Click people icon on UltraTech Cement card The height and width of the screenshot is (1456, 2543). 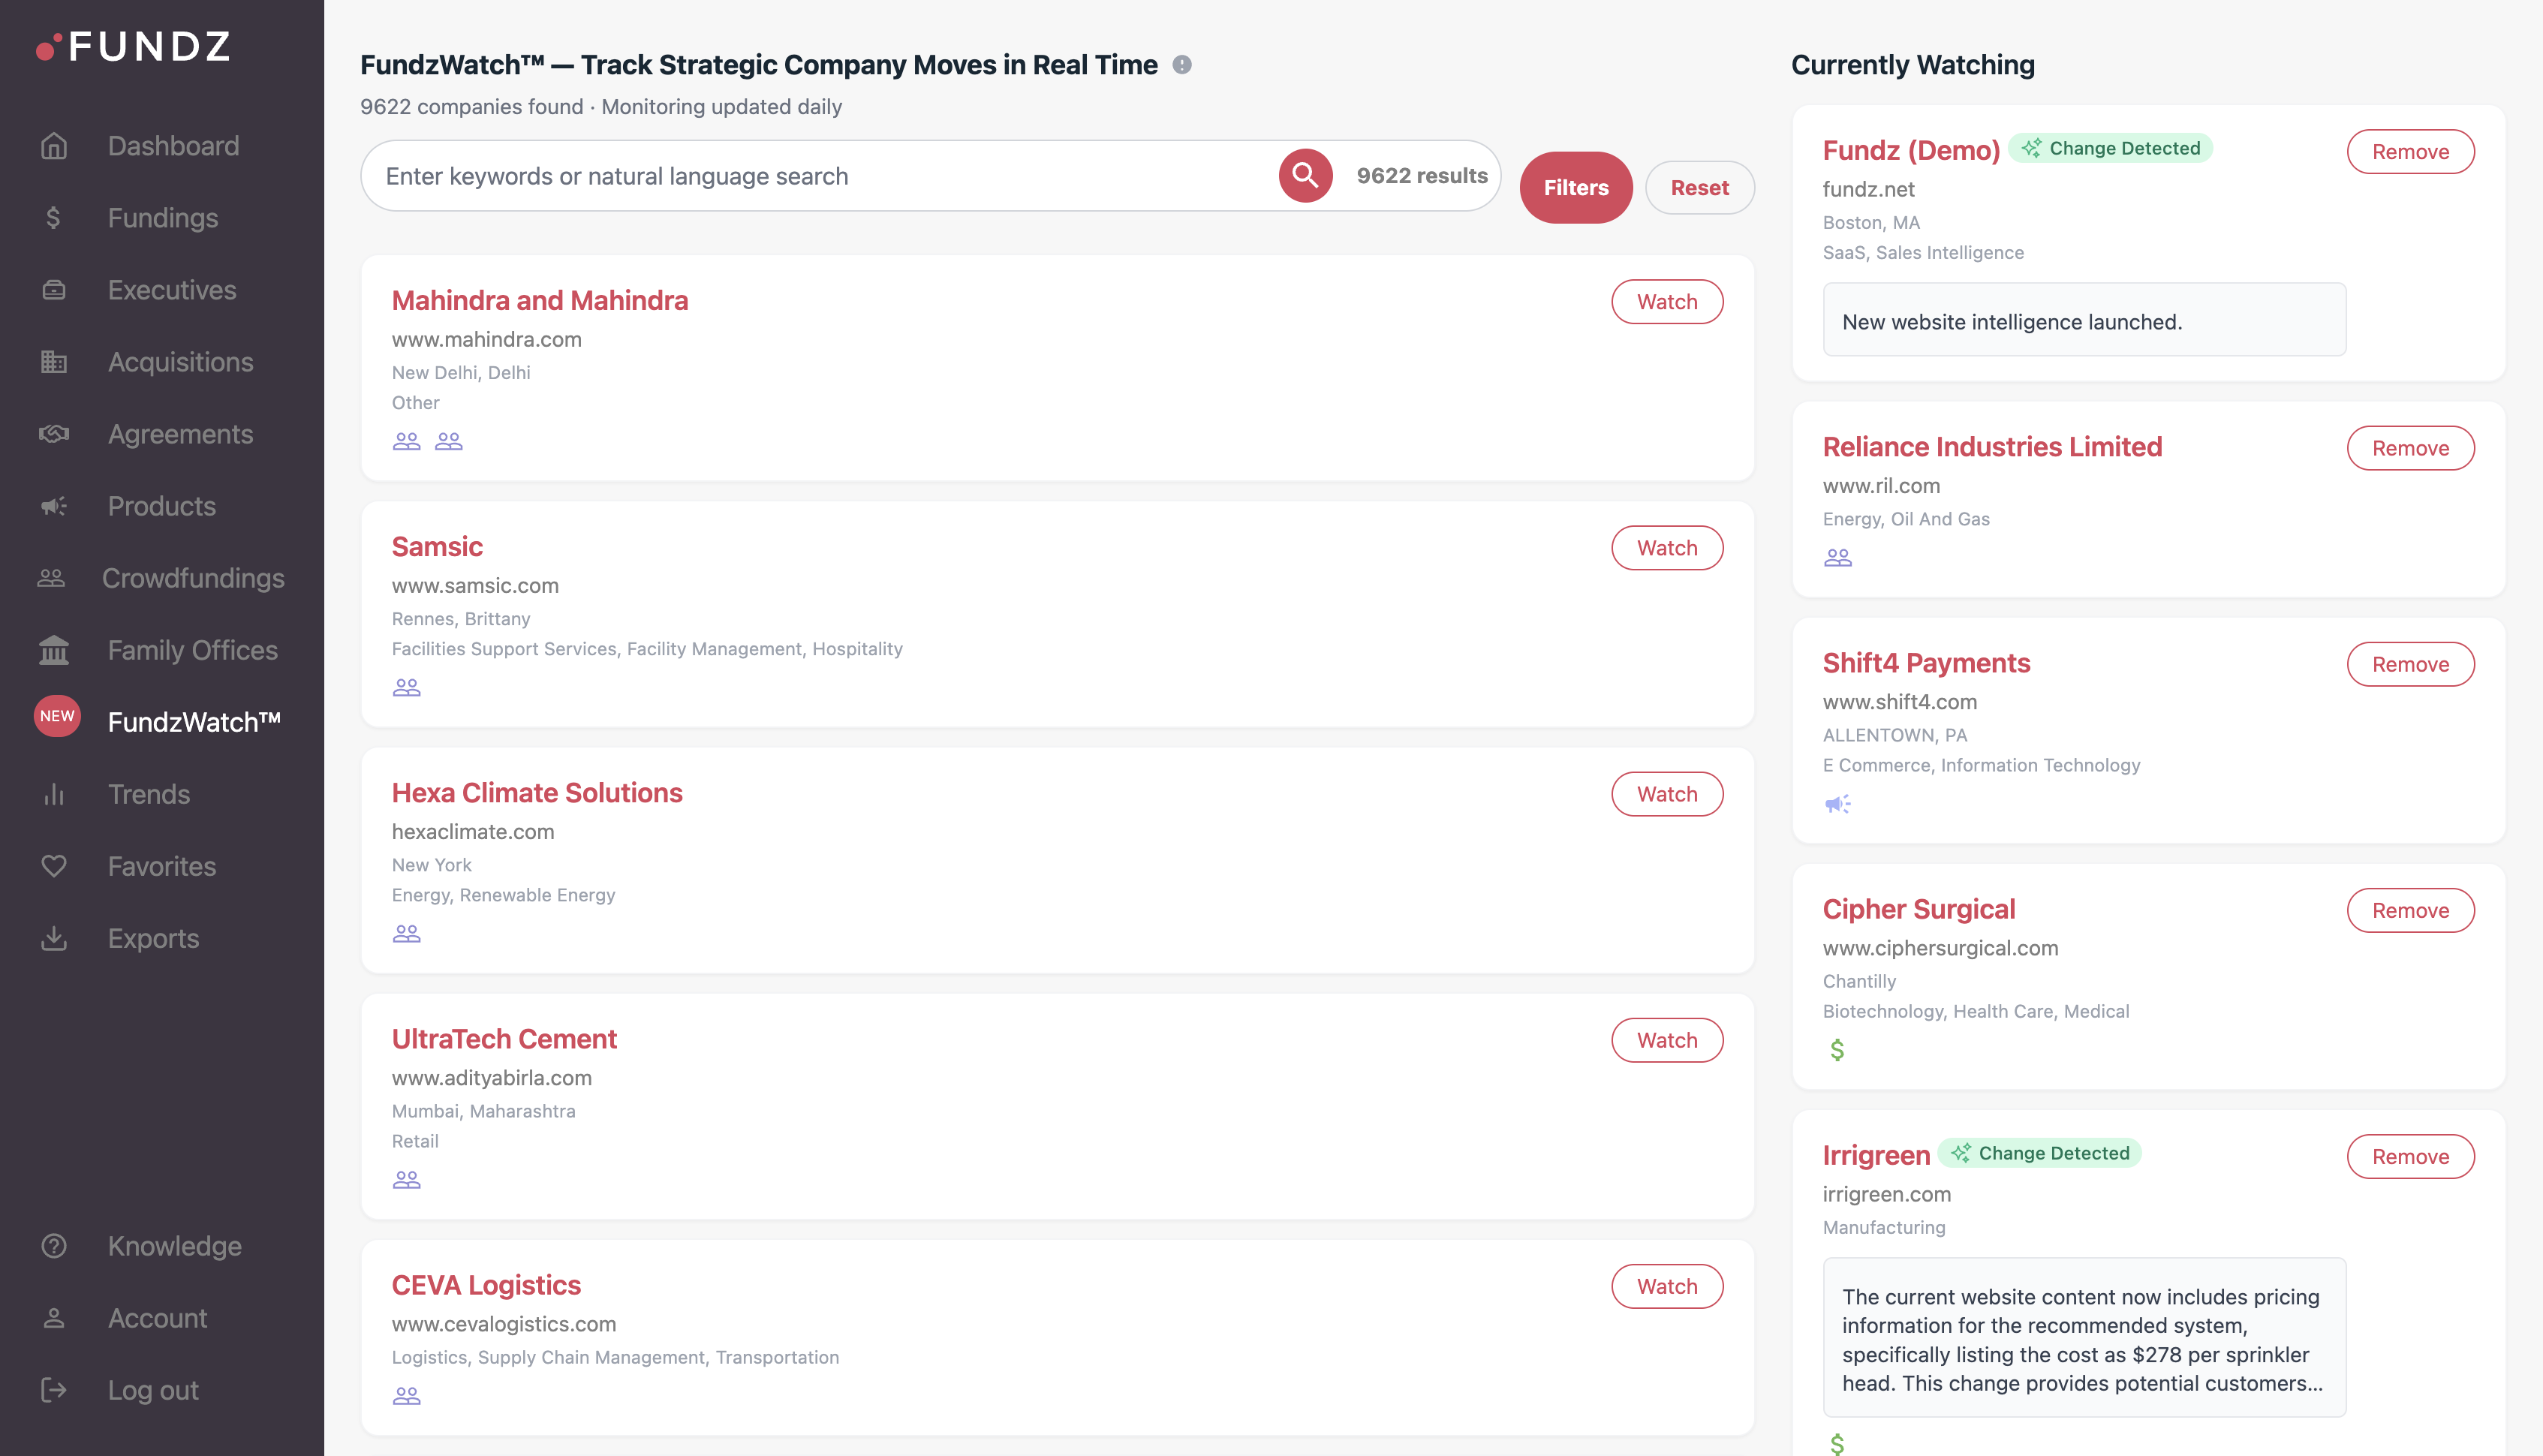pyautogui.click(x=406, y=1179)
